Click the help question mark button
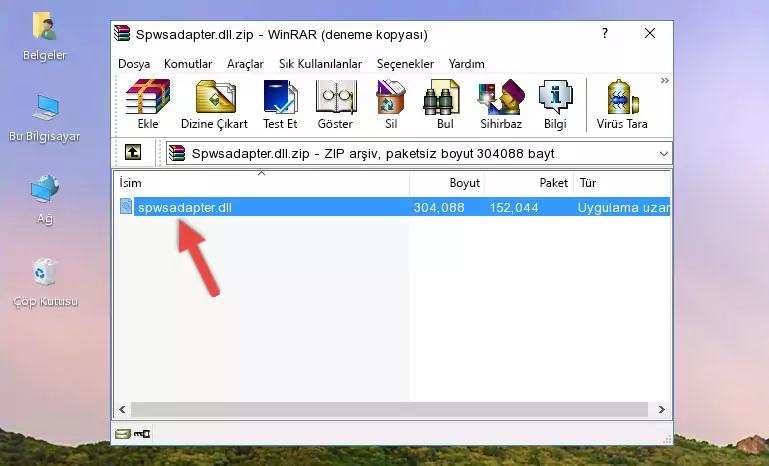 point(605,33)
